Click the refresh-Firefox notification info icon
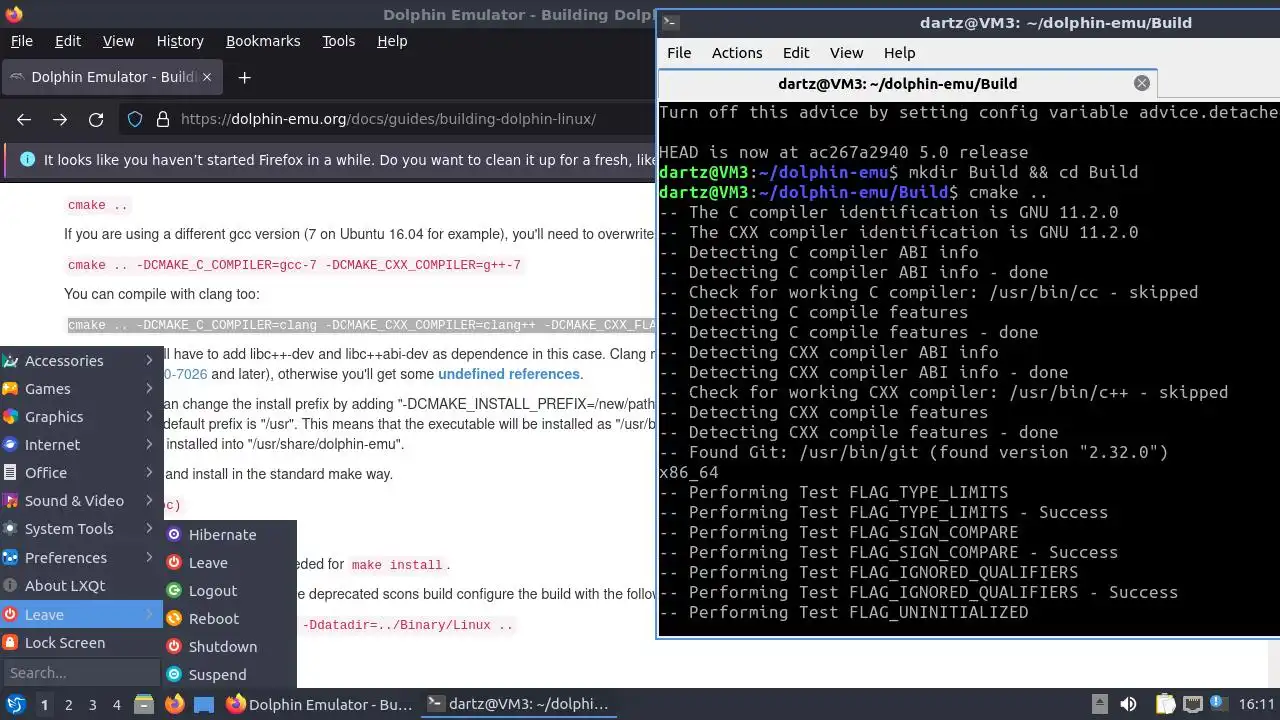Image resolution: width=1280 pixels, height=720 pixels. pyautogui.click(x=27, y=159)
